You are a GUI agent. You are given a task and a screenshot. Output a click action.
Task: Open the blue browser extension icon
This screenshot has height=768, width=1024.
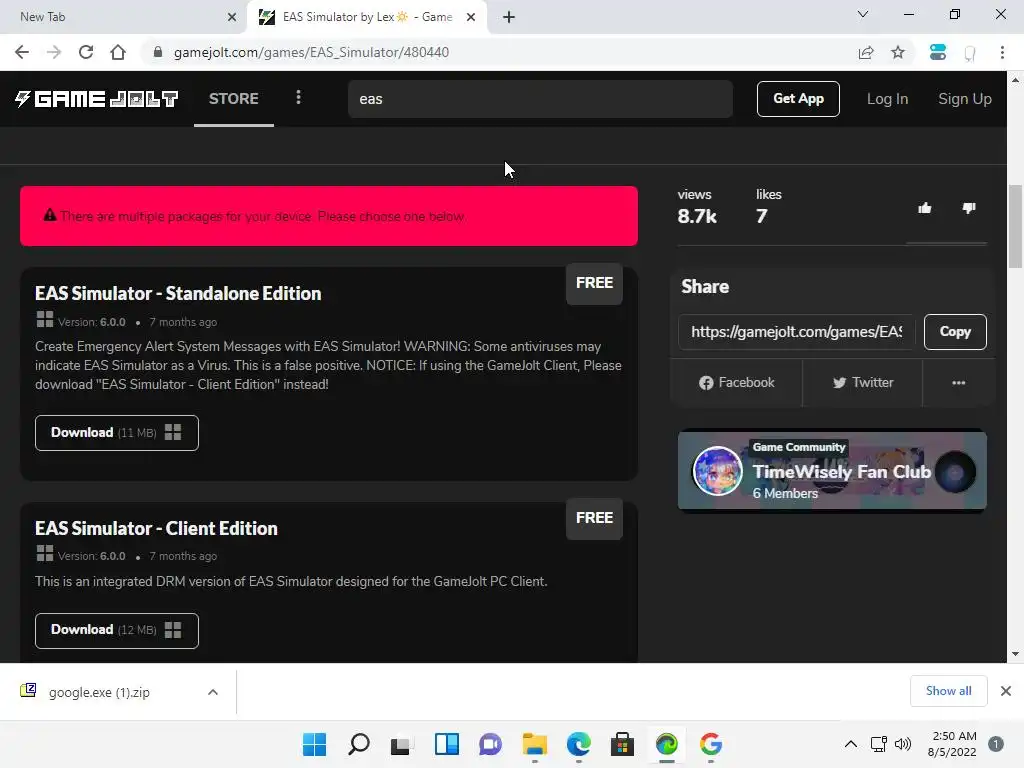coord(938,52)
